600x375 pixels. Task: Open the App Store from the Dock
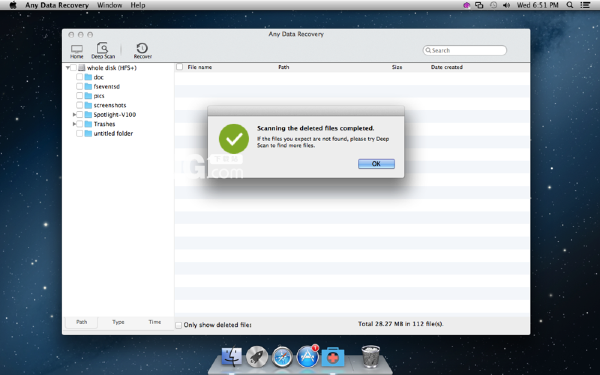(307, 357)
